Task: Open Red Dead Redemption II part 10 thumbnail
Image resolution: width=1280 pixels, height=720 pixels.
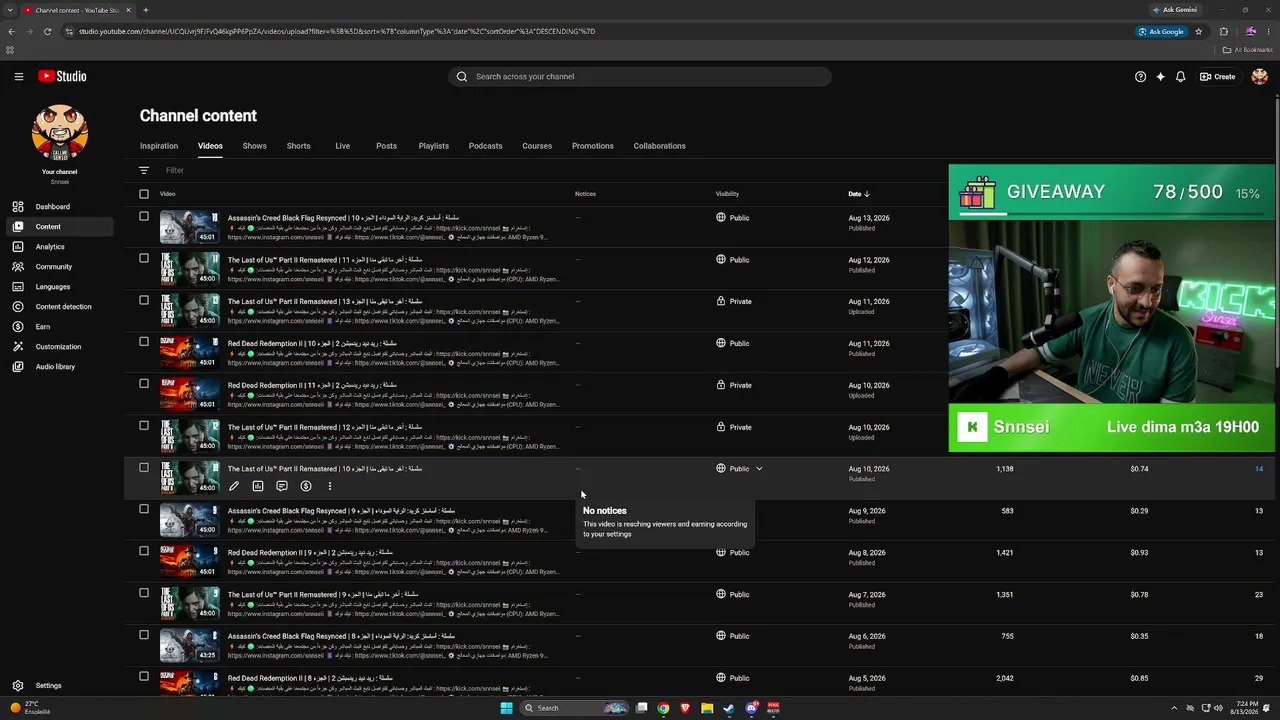Action: (189, 352)
